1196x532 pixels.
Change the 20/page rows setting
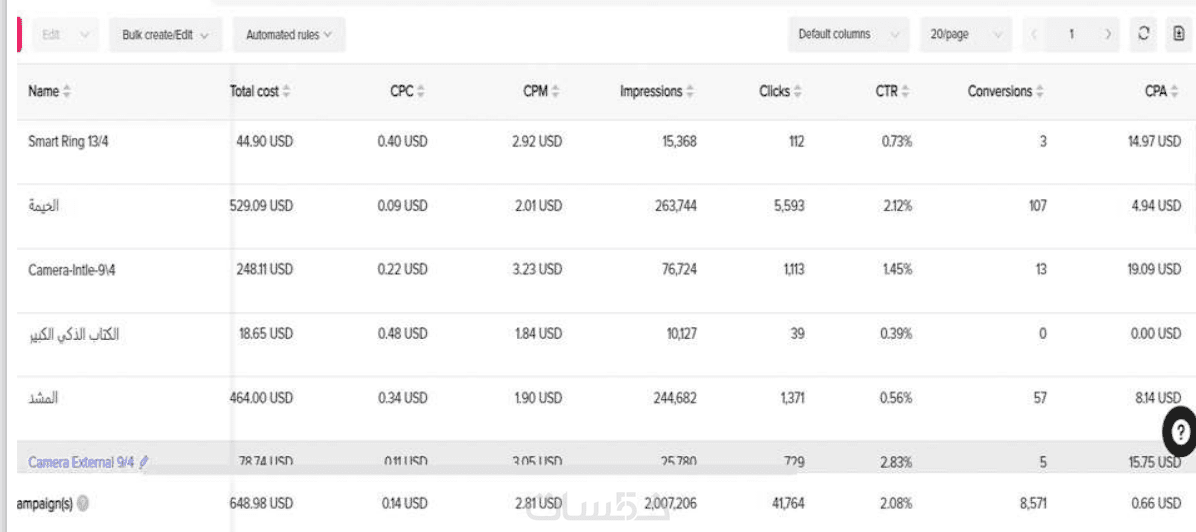pos(965,35)
